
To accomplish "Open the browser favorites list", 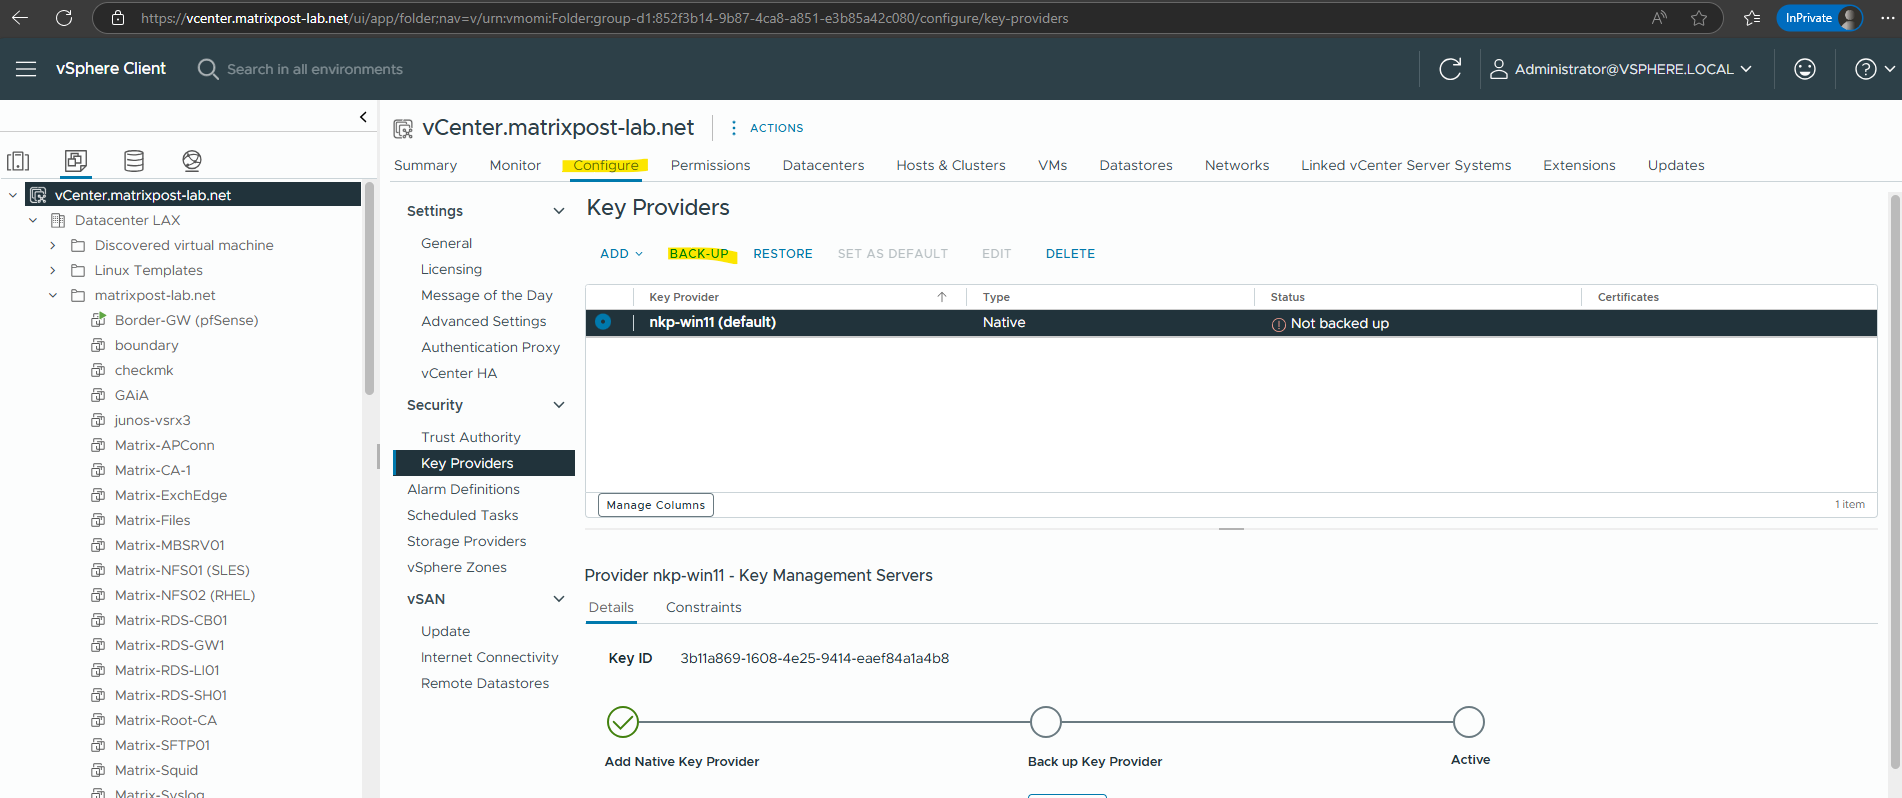I will click(x=1752, y=18).
